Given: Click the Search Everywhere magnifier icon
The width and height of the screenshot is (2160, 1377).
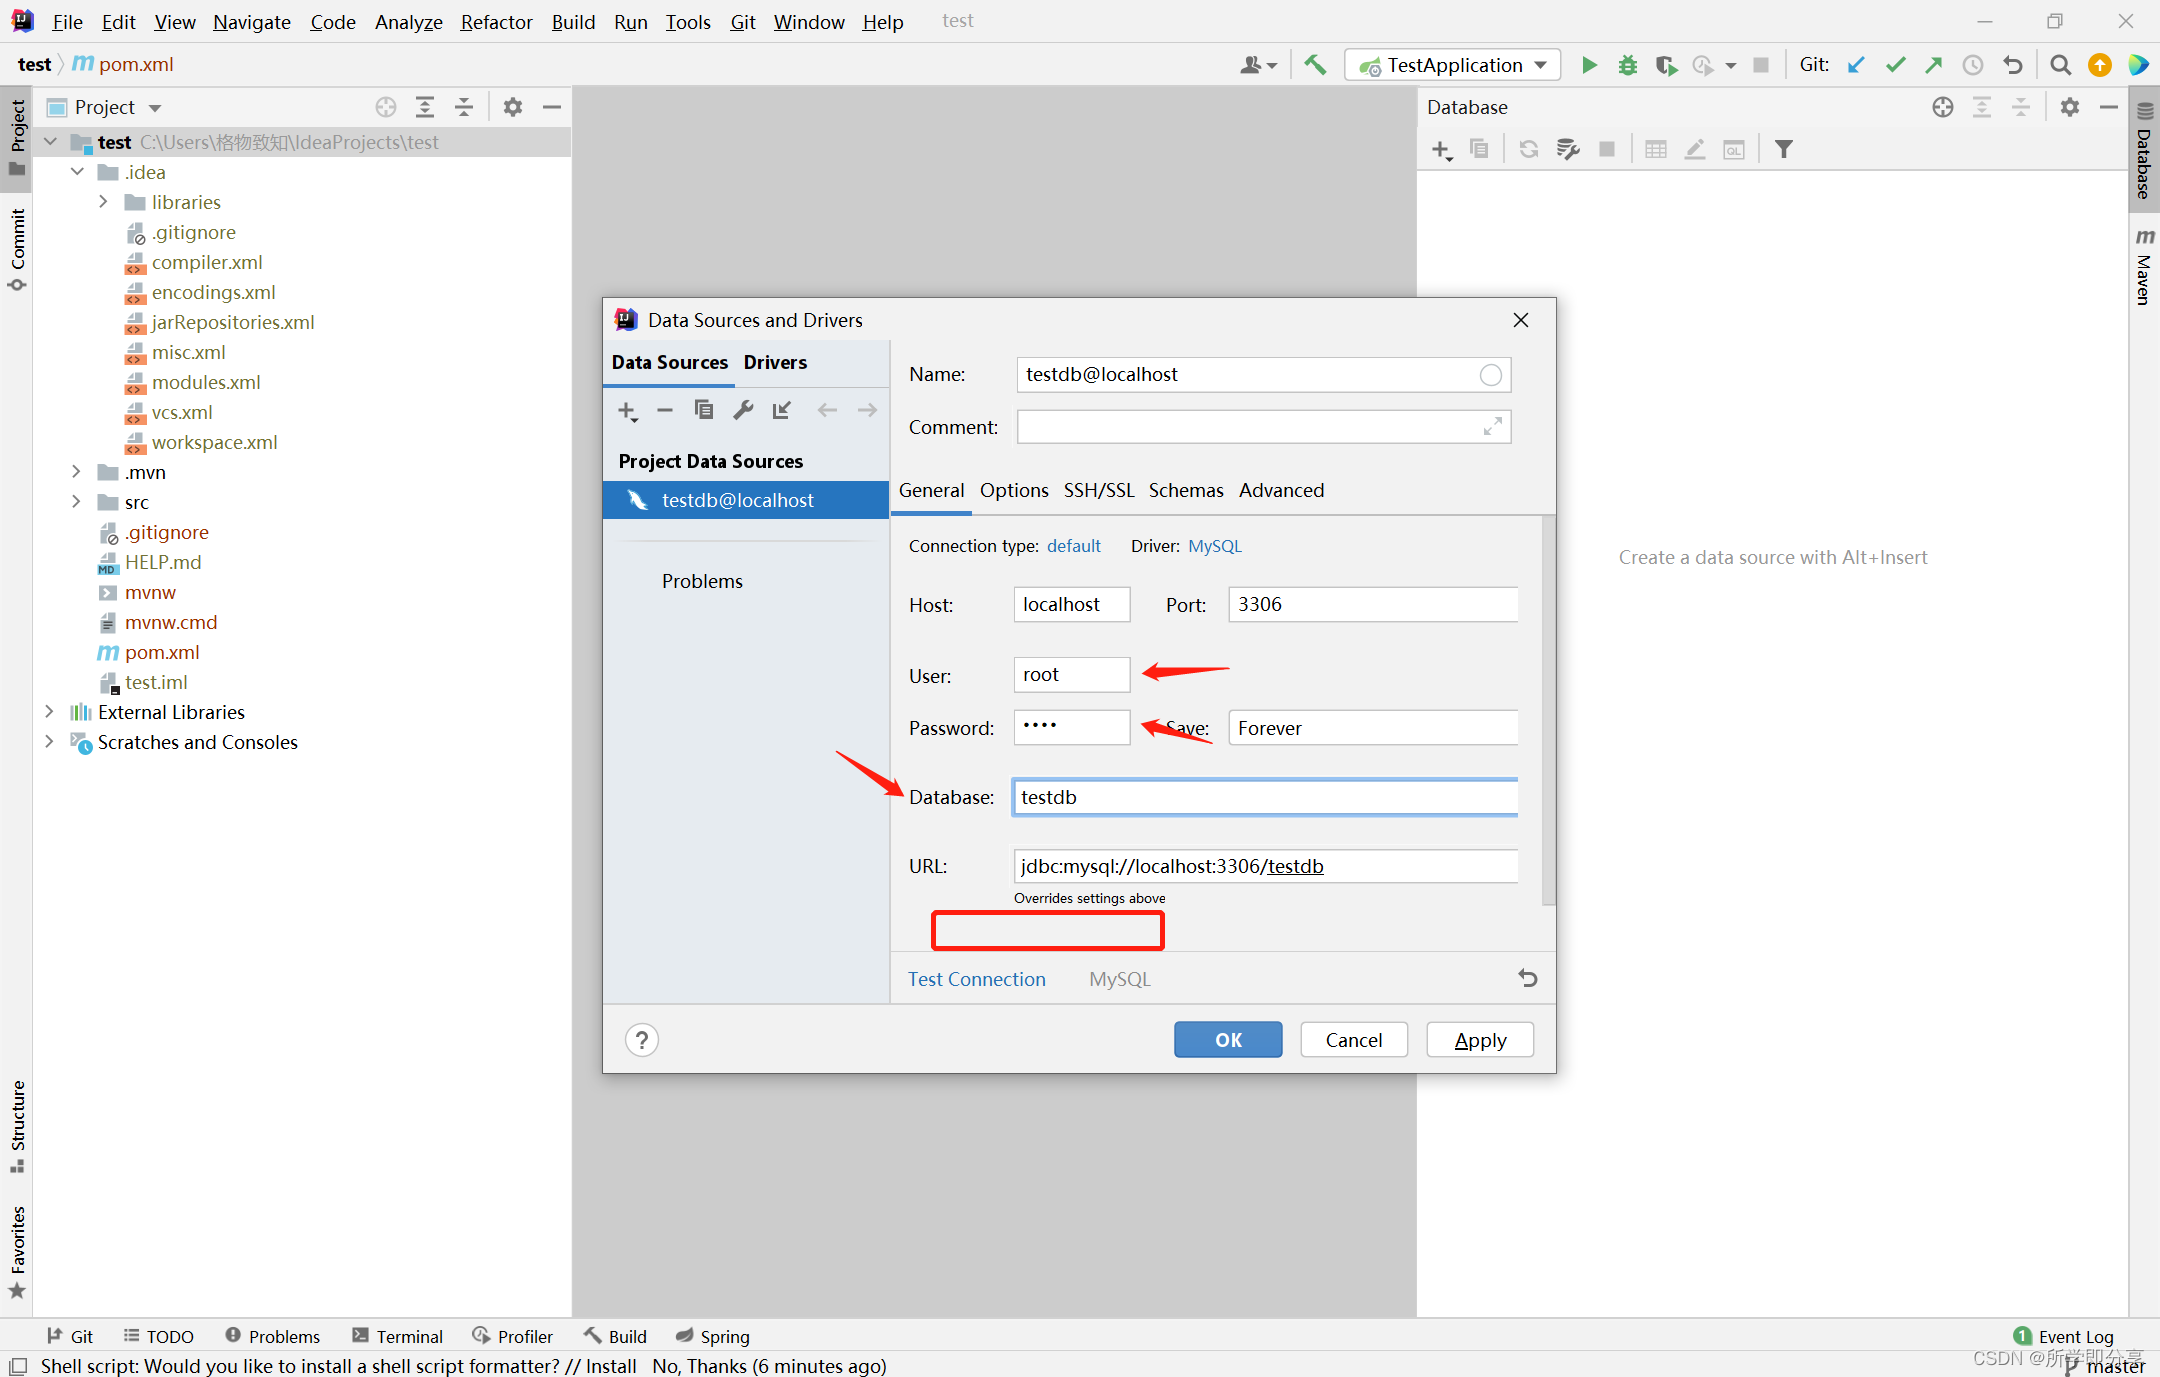Looking at the screenshot, I should pos(2060,65).
